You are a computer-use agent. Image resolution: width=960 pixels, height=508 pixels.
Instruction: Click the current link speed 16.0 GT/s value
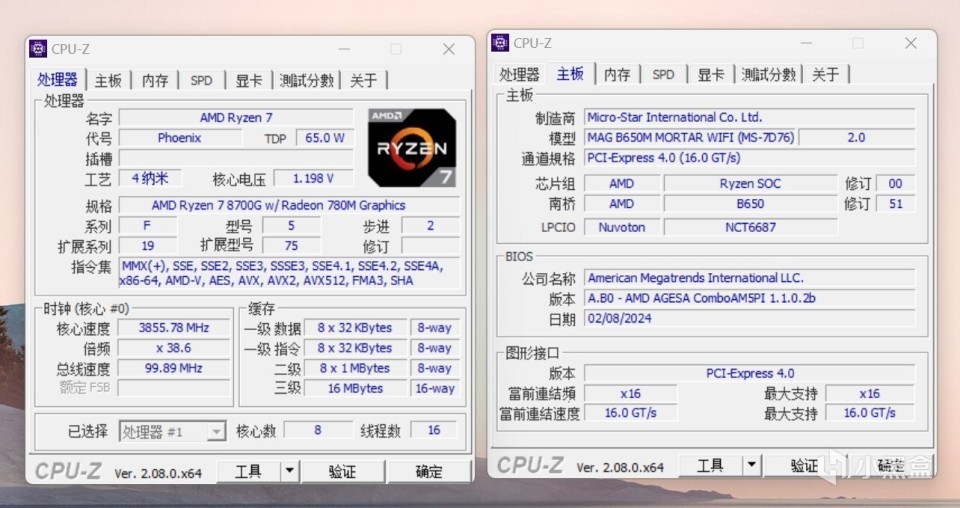(631, 413)
